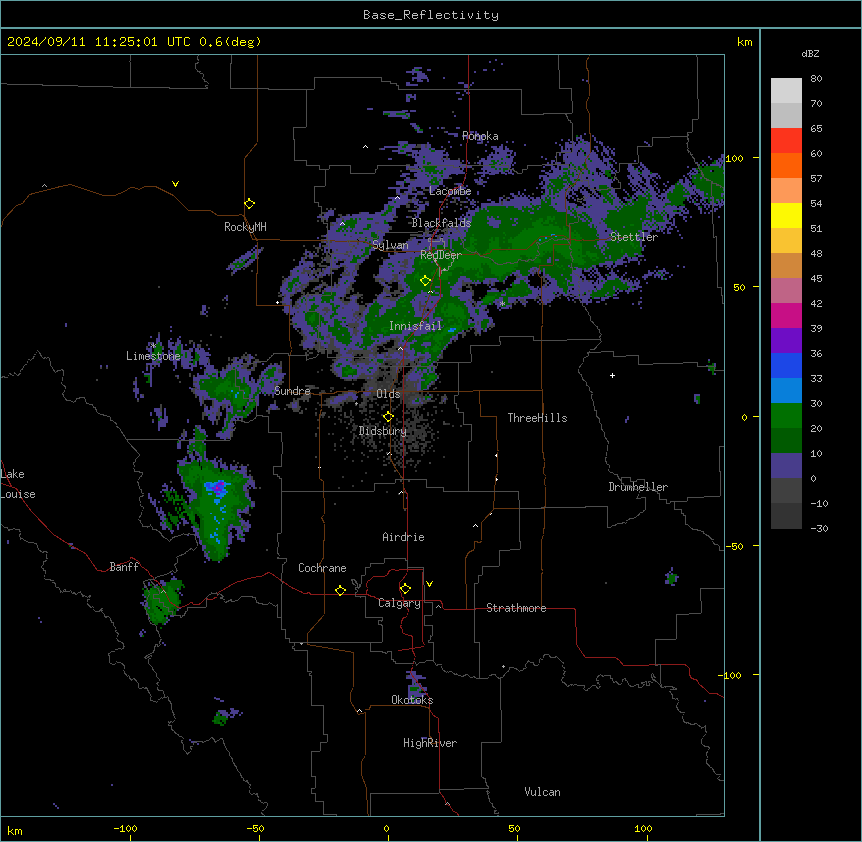The height and width of the screenshot is (842, 862).
Task: Click the yellow V marker beside Calgary
Action: tap(429, 584)
